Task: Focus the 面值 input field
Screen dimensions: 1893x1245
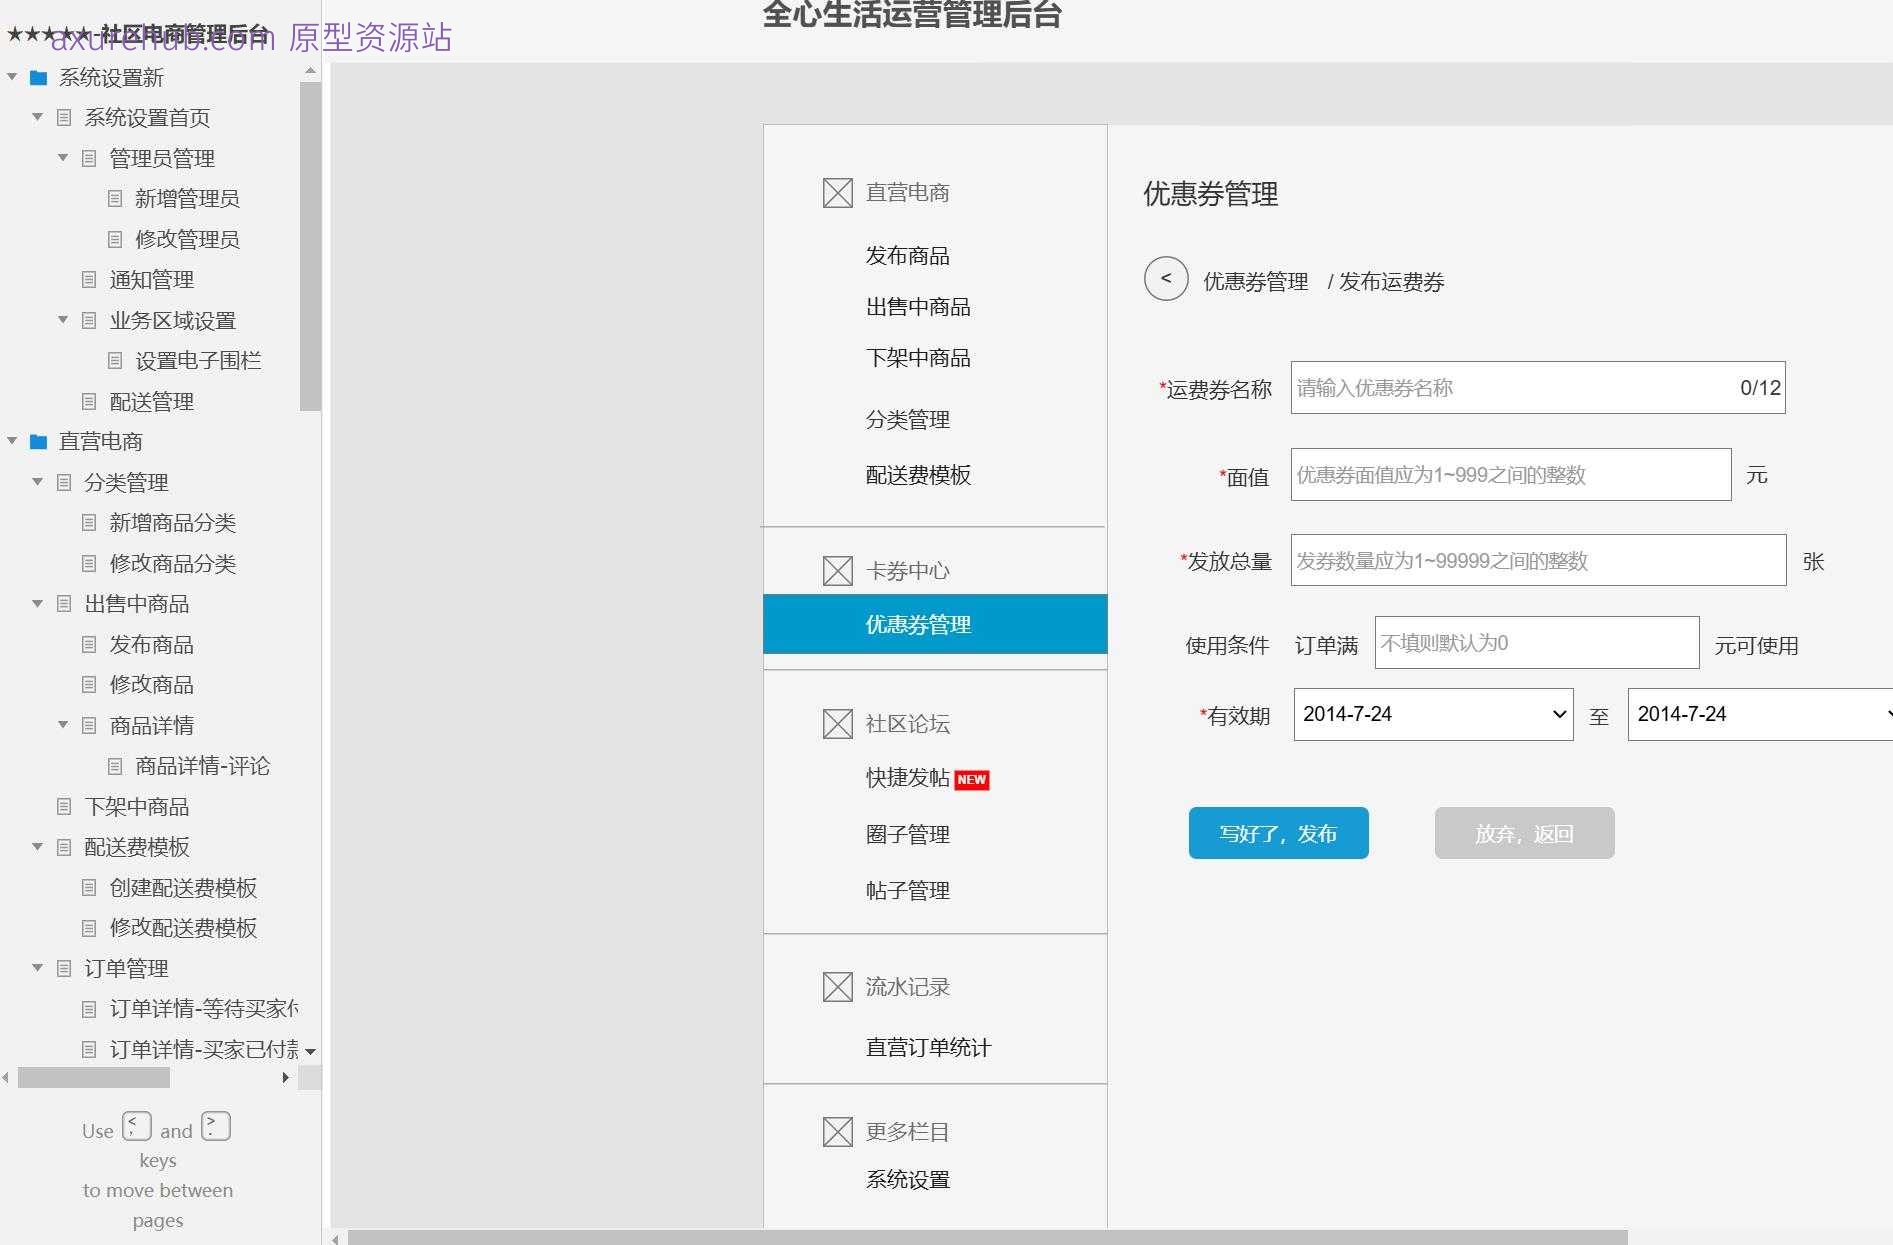Action: pos(1511,475)
